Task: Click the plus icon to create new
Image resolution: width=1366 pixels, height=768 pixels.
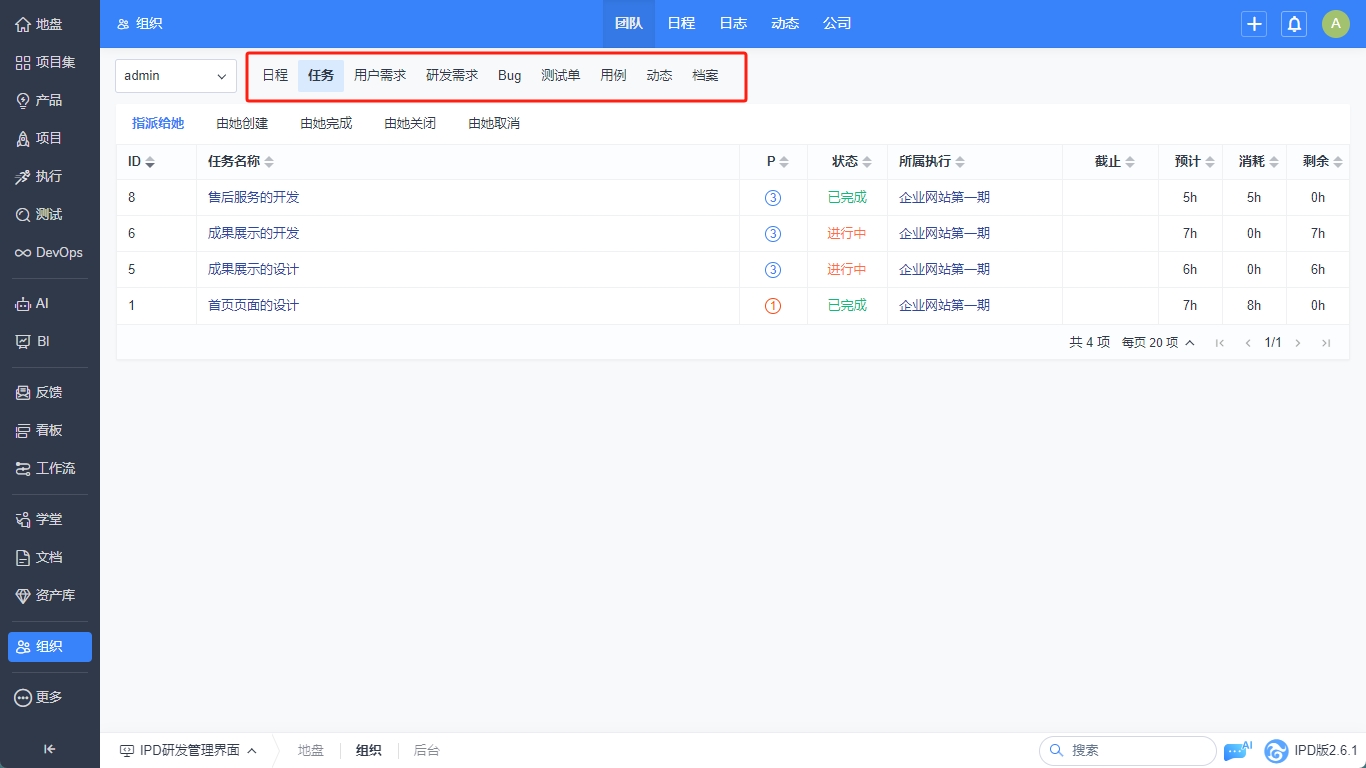Action: [1254, 24]
